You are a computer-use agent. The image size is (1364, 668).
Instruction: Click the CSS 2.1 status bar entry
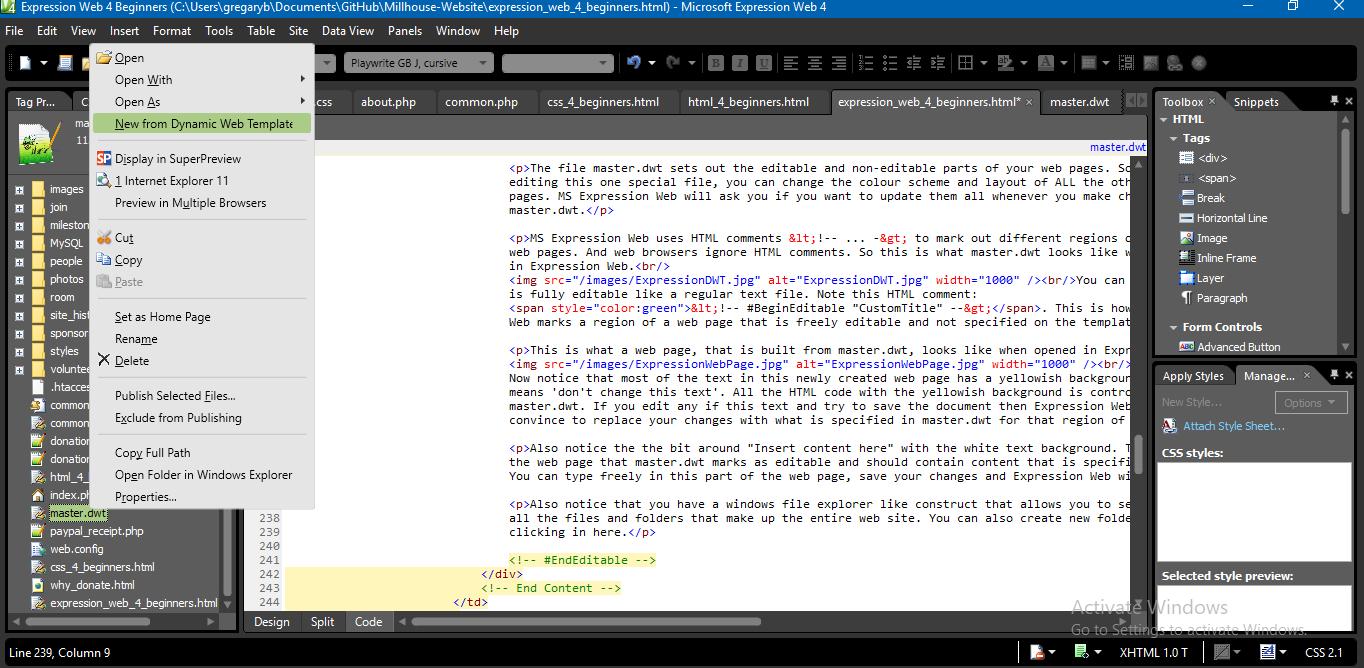tap(1323, 652)
